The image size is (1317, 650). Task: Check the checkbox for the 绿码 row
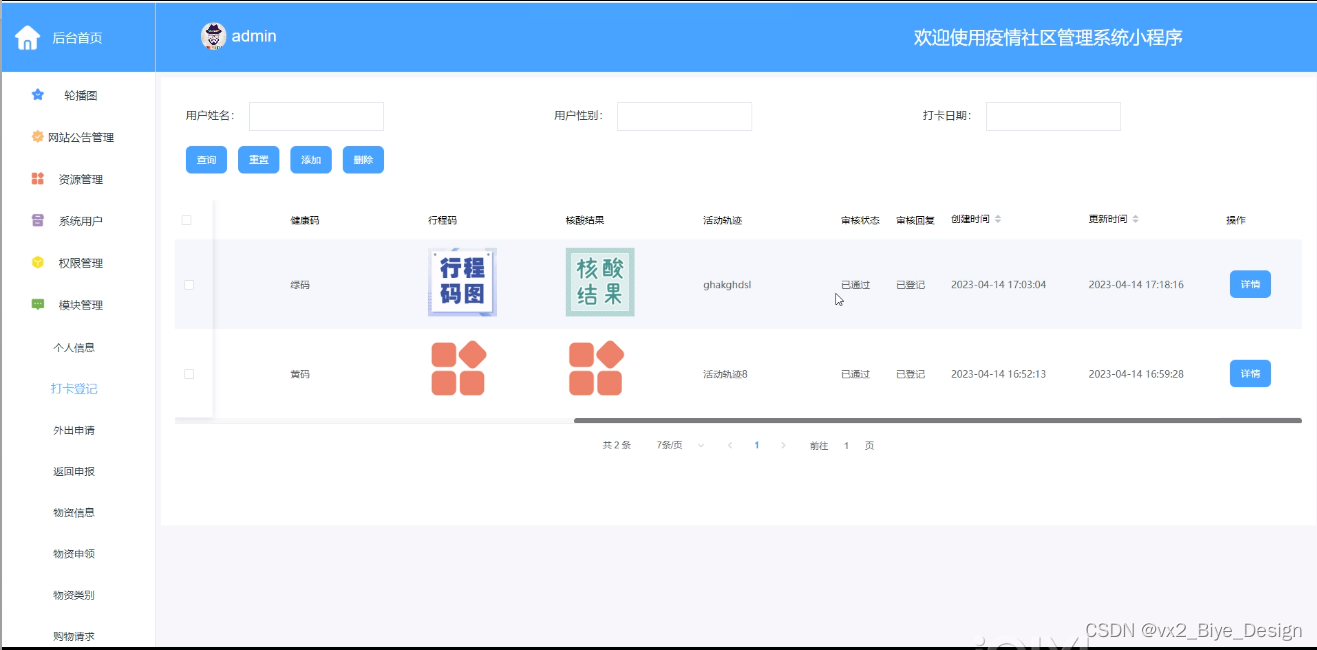click(x=189, y=285)
